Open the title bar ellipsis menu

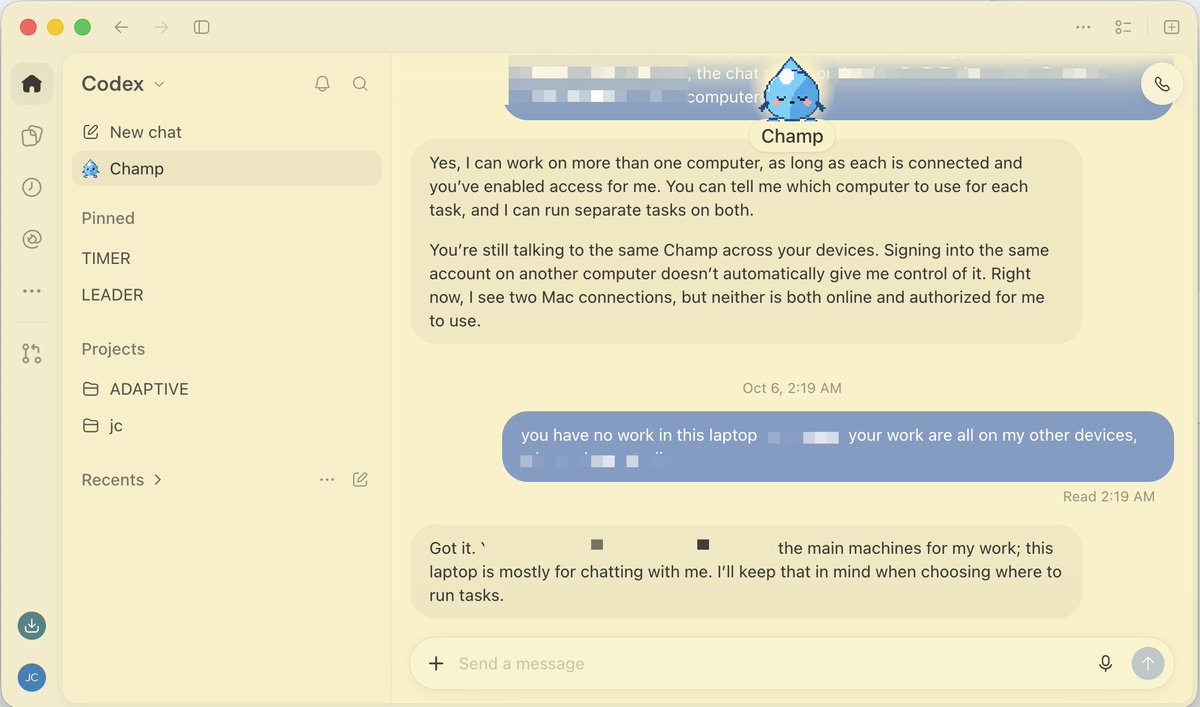coord(1083,27)
